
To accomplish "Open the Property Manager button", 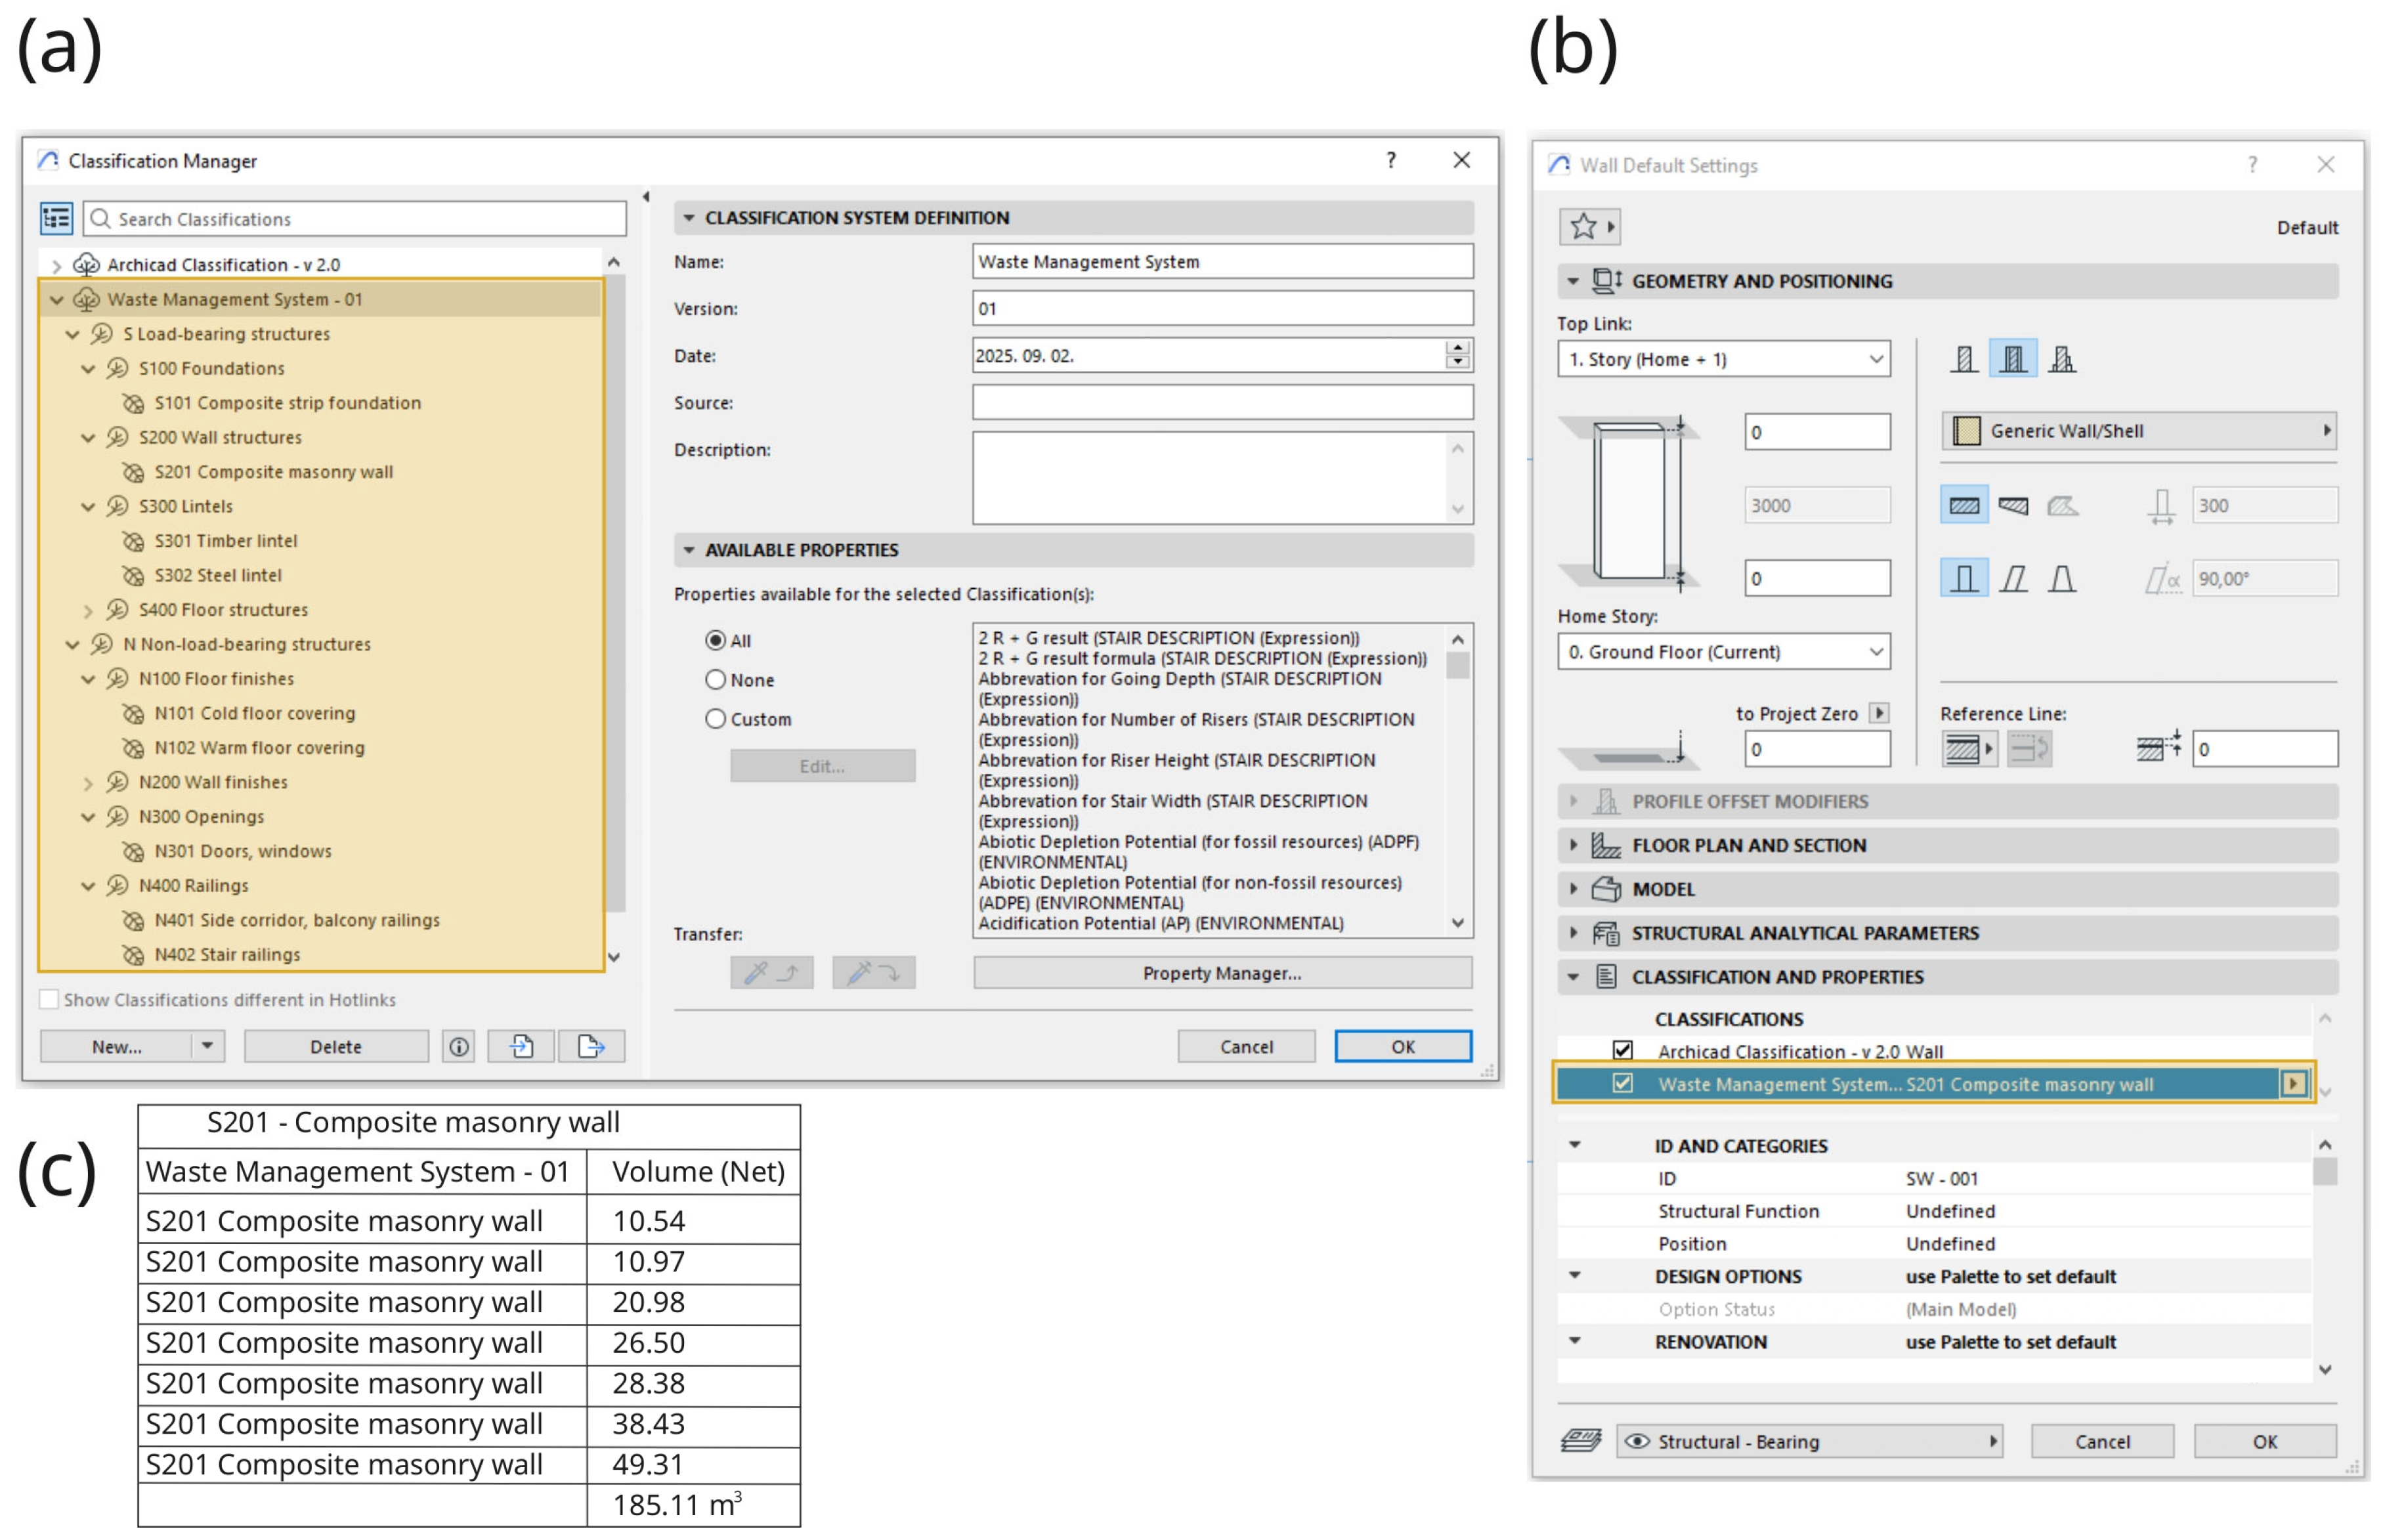I will tap(1221, 972).
